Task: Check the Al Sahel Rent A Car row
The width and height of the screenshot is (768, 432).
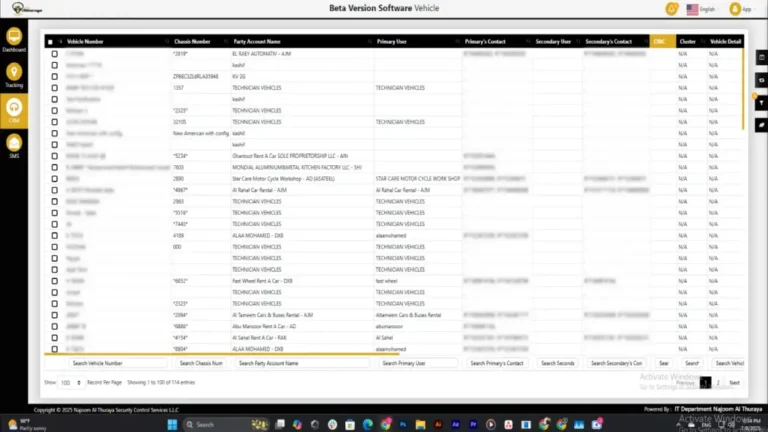Action: point(54,338)
